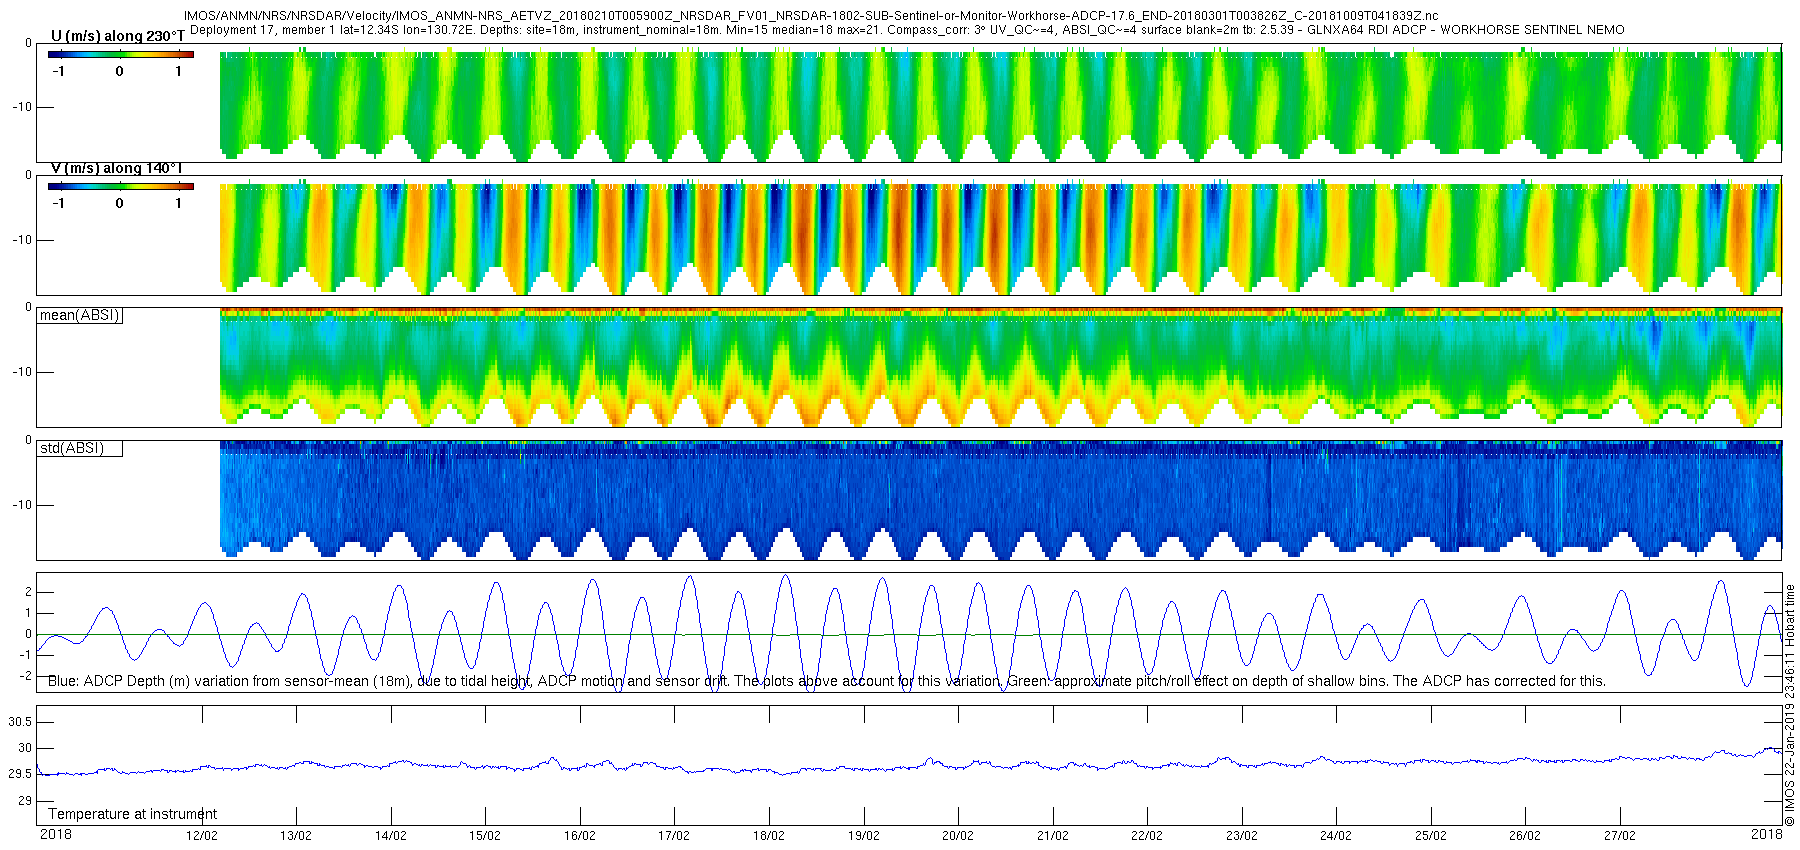1800x850 pixels.
Task: Click the -2 label on depth variation axis
Action: pos(26,676)
